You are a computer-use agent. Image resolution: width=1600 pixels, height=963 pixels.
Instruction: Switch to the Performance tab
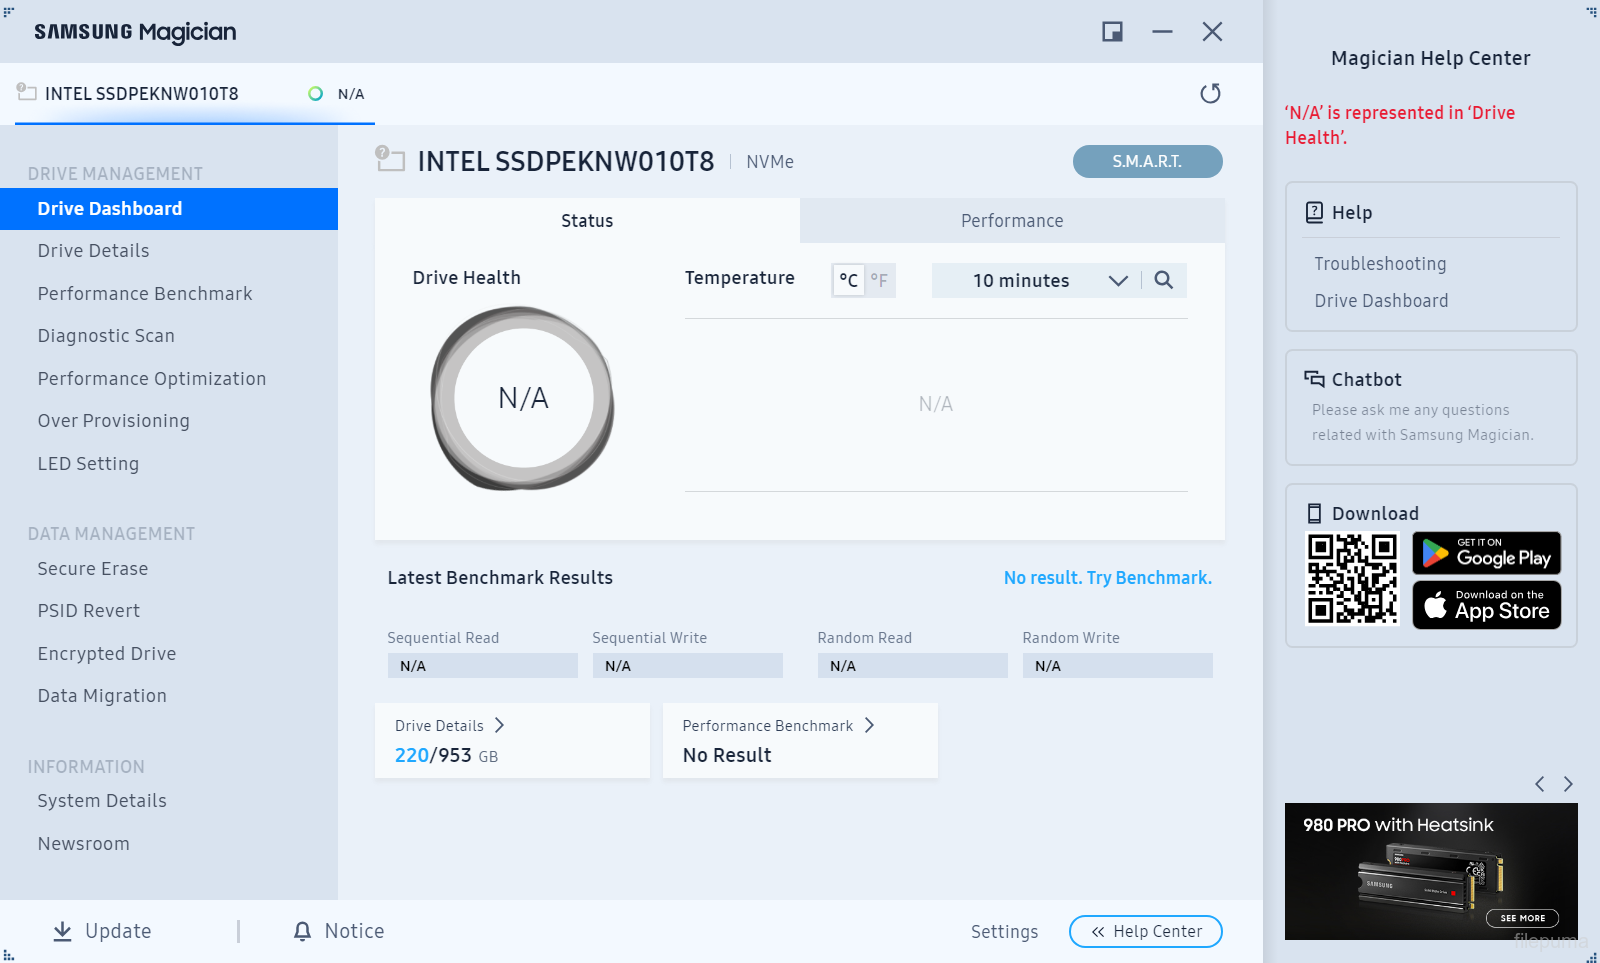coord(1012,221)
